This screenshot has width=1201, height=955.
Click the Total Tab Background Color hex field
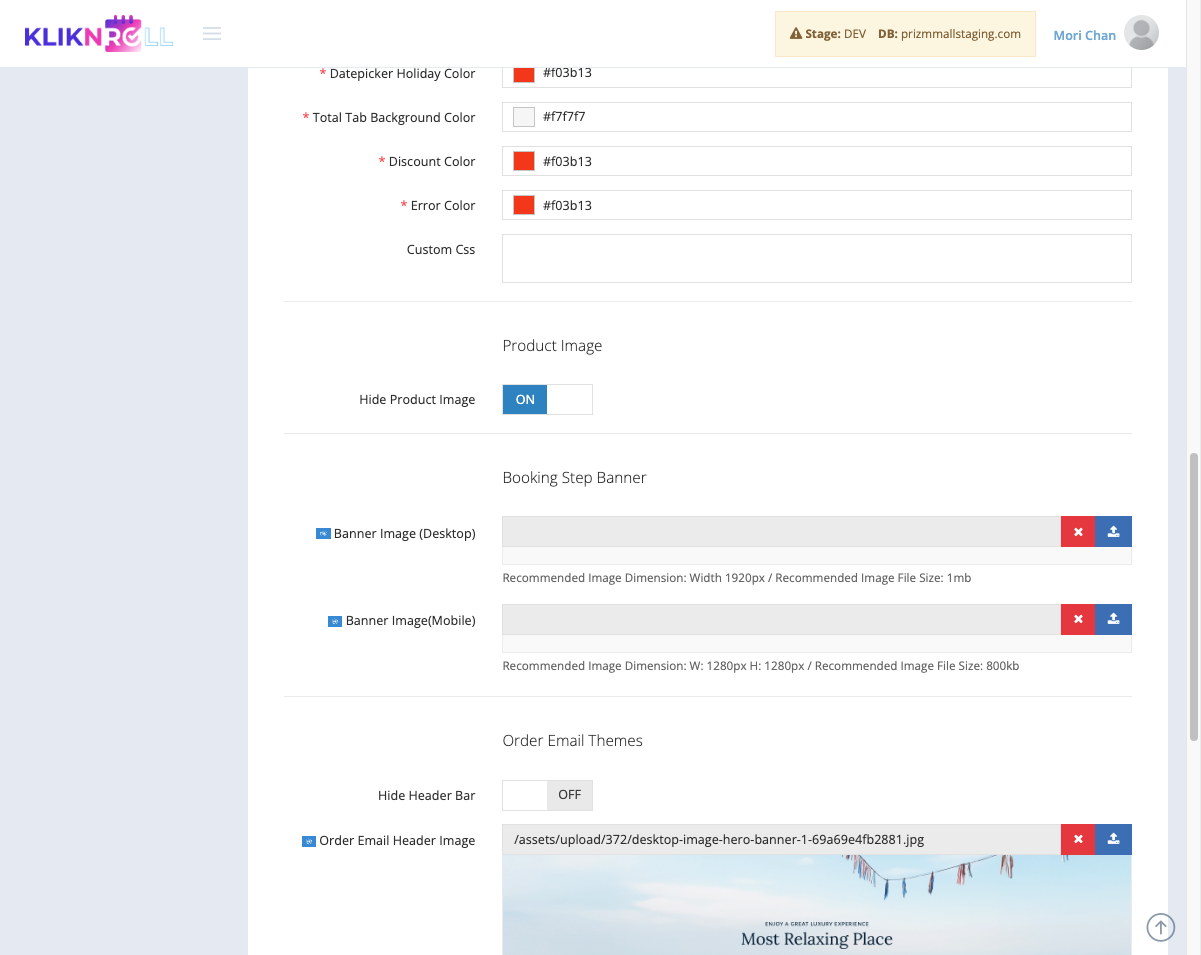816,117
